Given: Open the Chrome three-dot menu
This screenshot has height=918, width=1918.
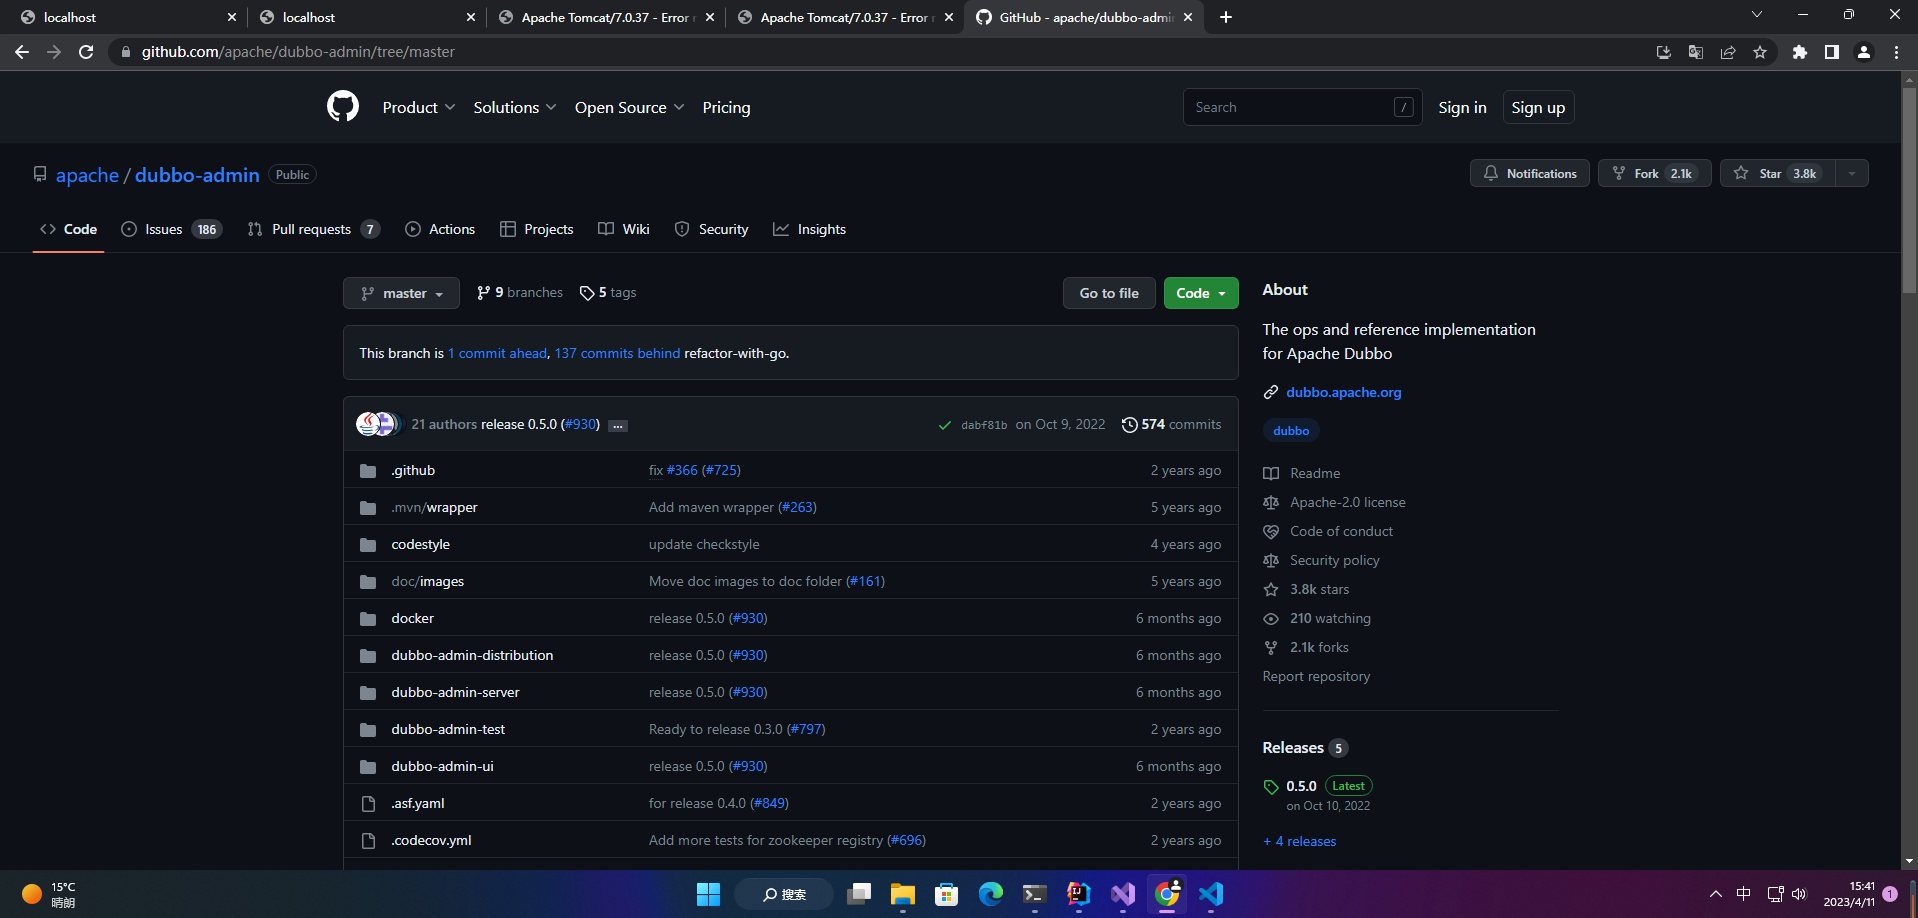Looking at the screenshot, I should tap(1896, 52).
